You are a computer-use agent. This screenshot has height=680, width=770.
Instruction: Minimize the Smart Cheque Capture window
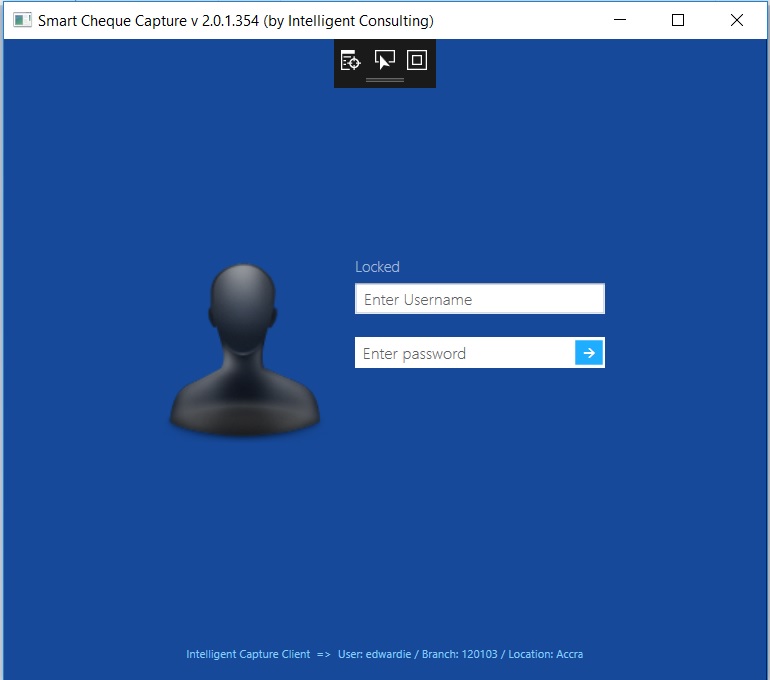click(x=620, y=20)
